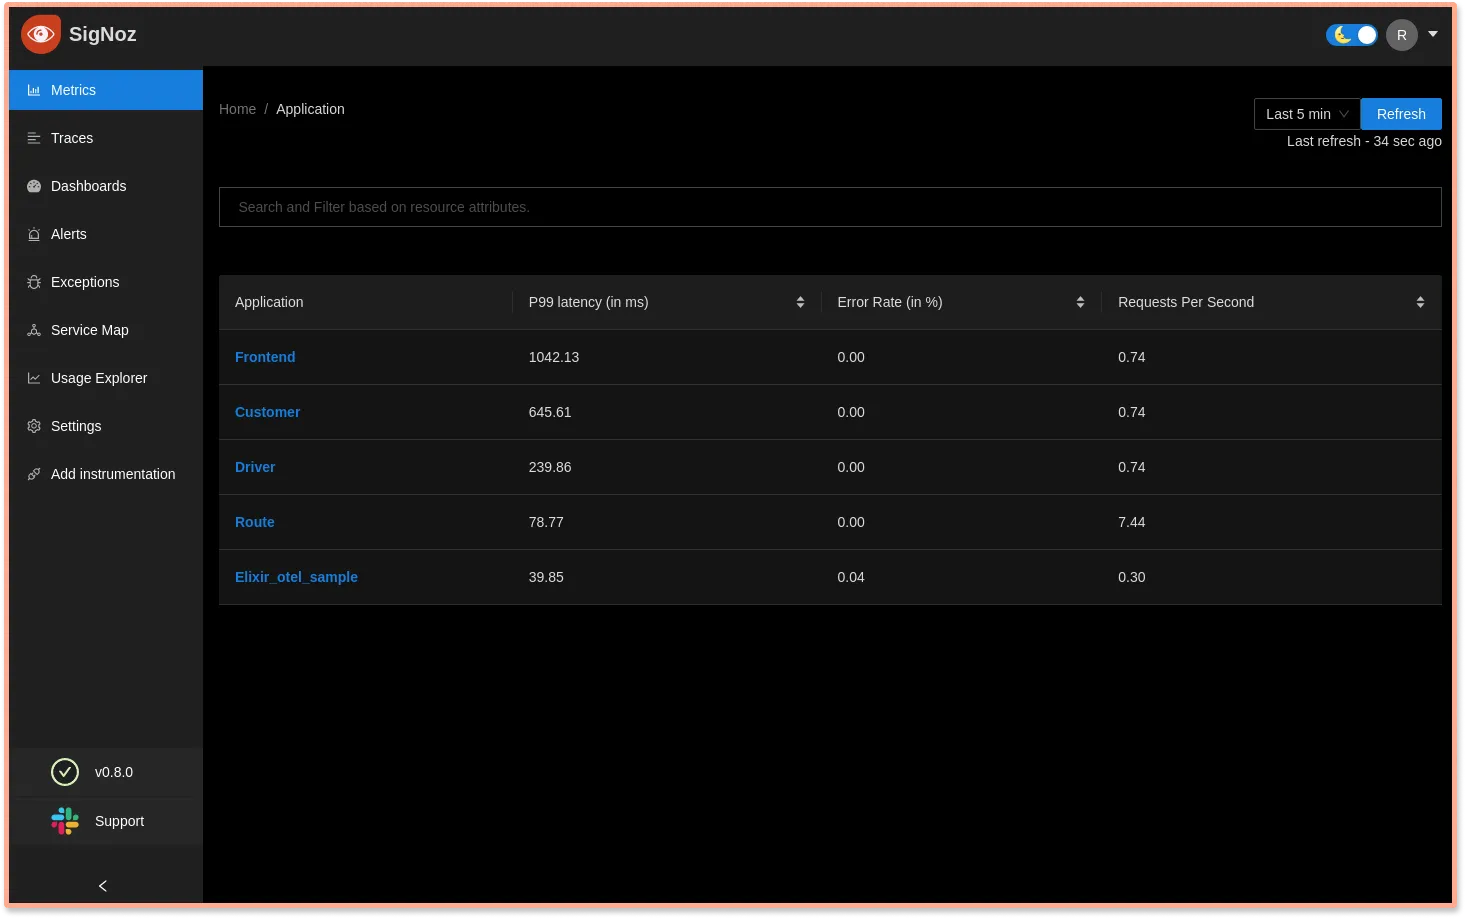Click the Exceptions bug icon

coord(34,282)
